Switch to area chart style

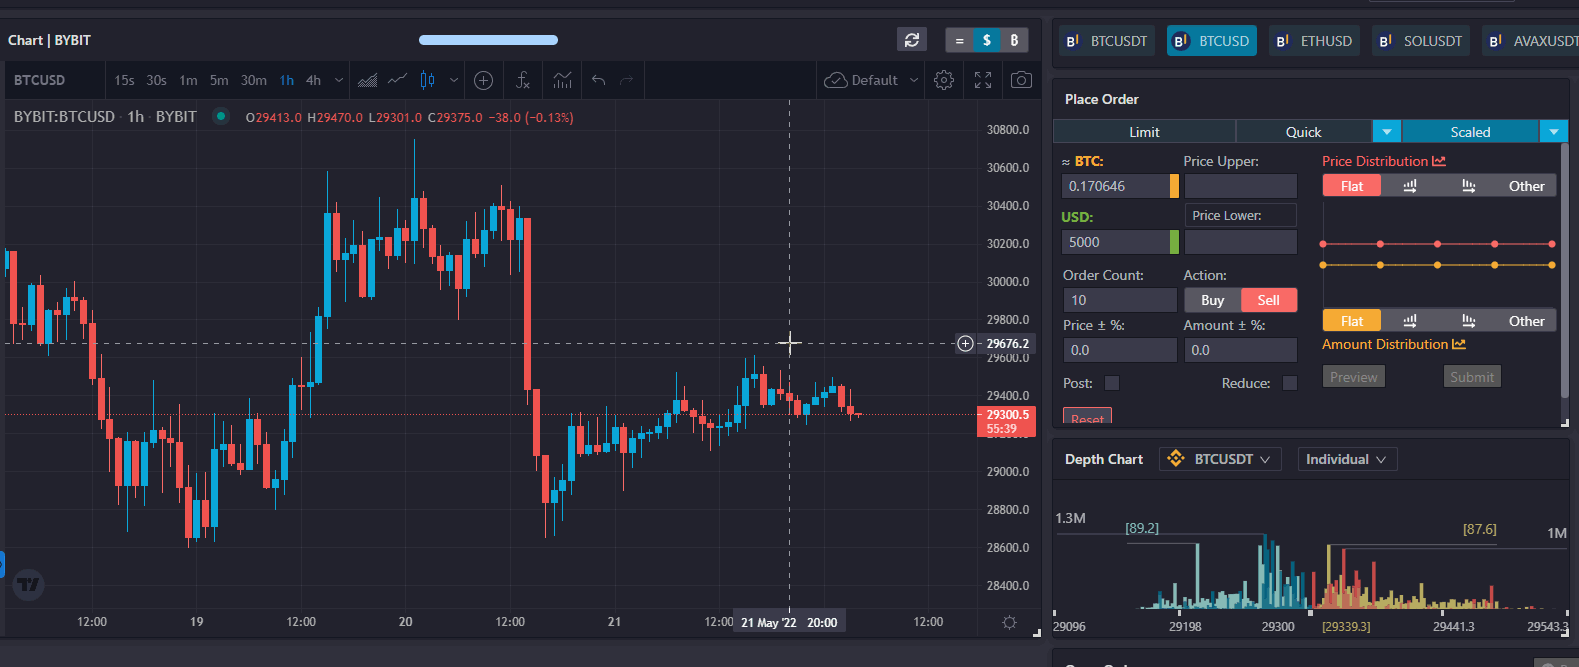[368, 80]
